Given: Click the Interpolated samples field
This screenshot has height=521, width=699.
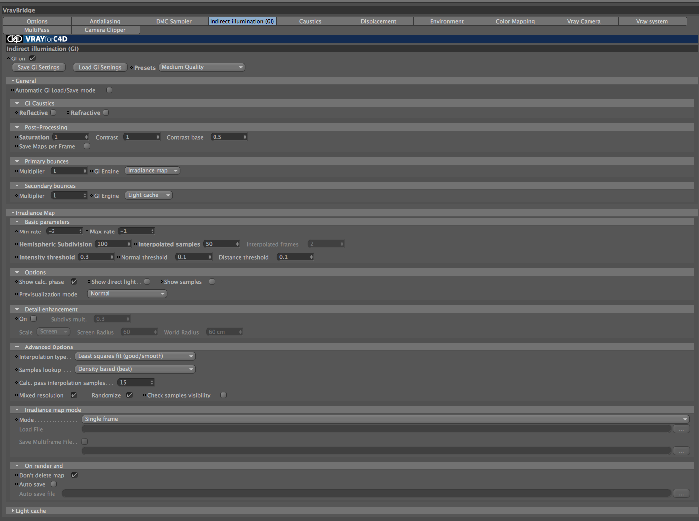Looking at the screenshot, I should pos(222,244).
